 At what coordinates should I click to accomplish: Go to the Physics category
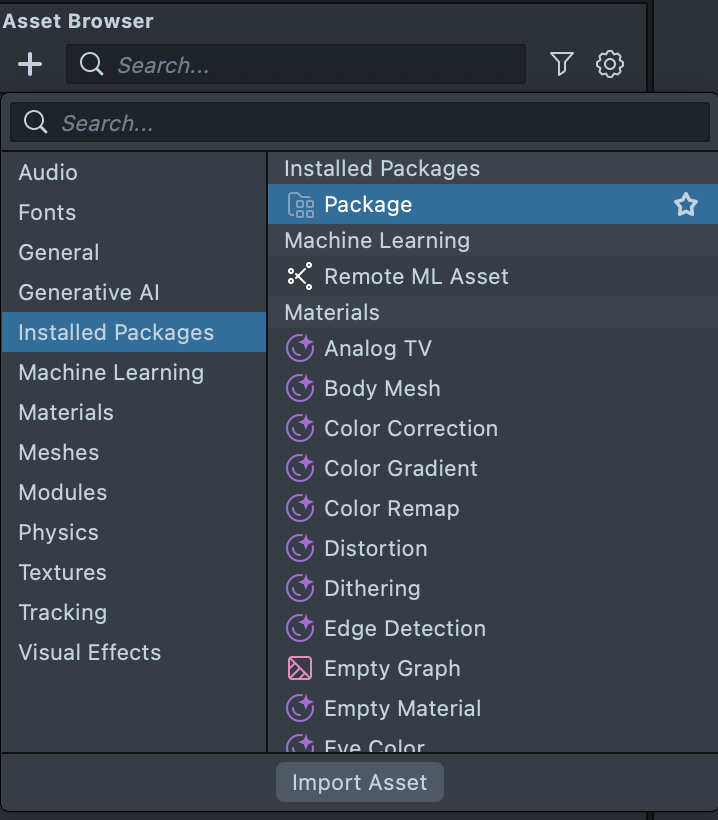(58, 533)
